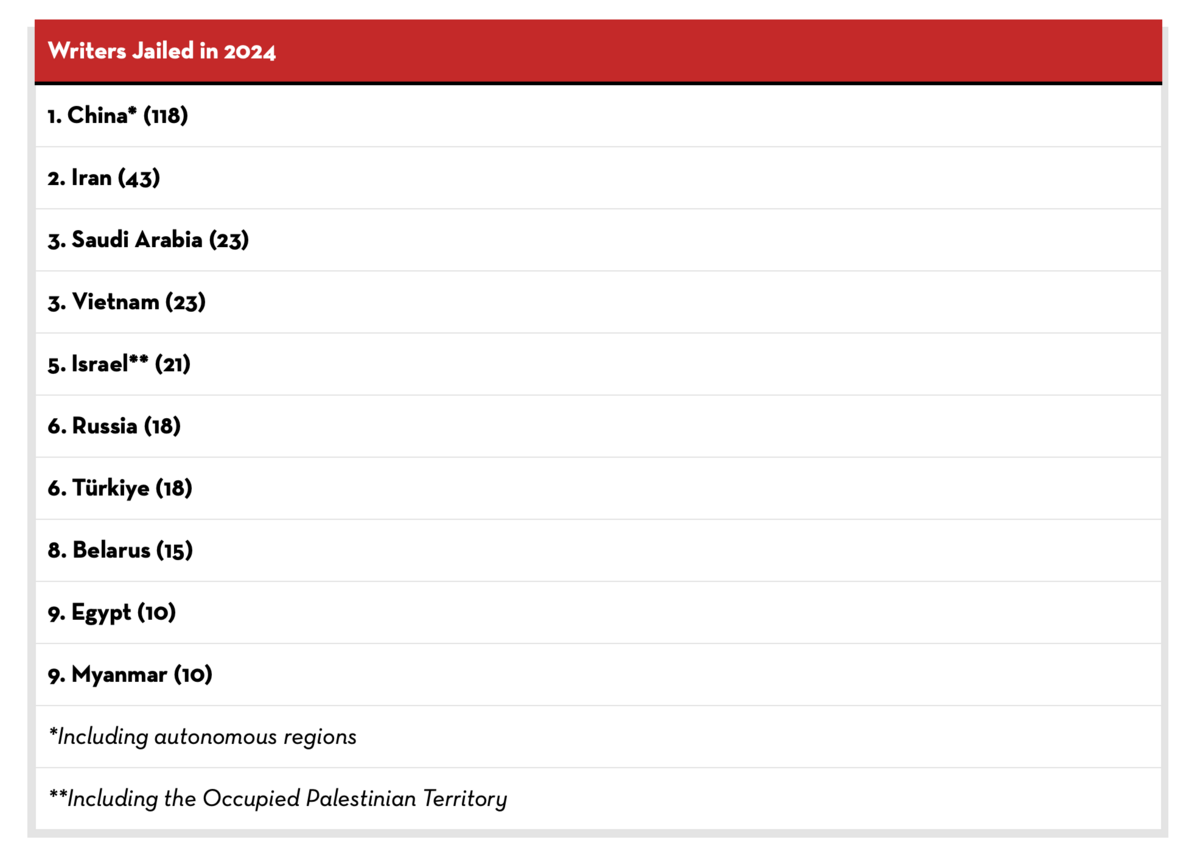Select the row "5. Israel** (21)"
The height and width of the screenshot is (862, 1200).
click(x=598, y=364)
